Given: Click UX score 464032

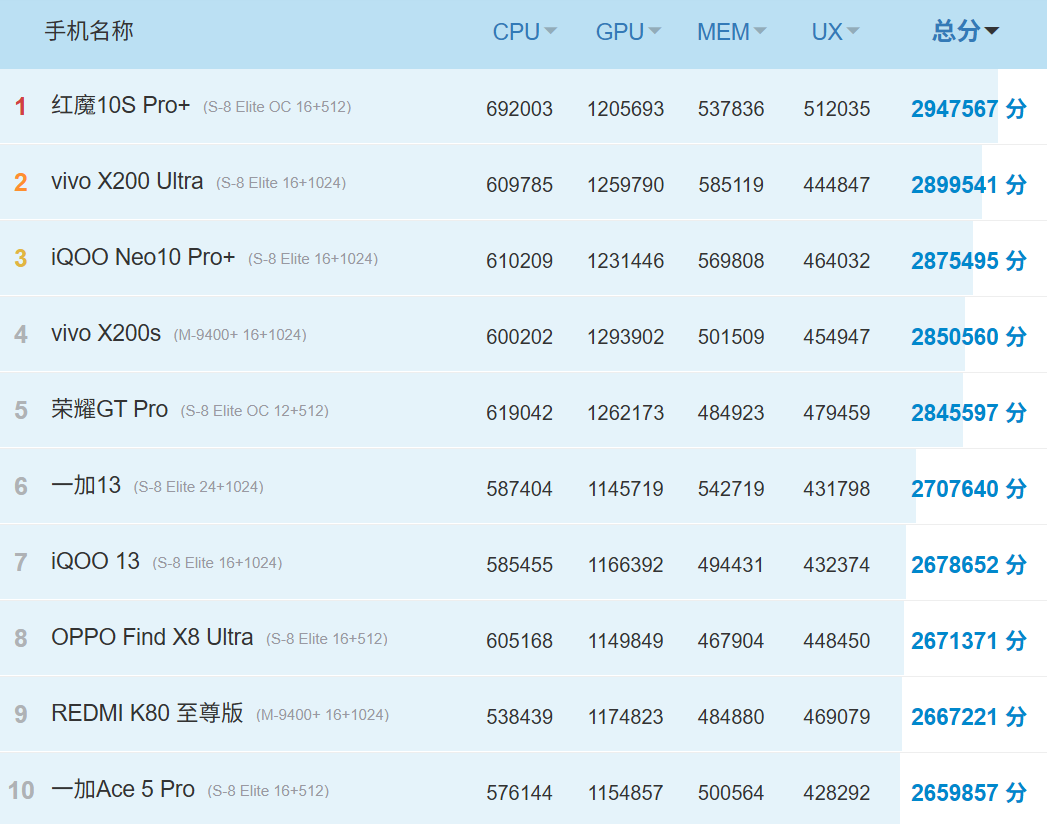Looking at the screenshot, I should tap(837, 261).
